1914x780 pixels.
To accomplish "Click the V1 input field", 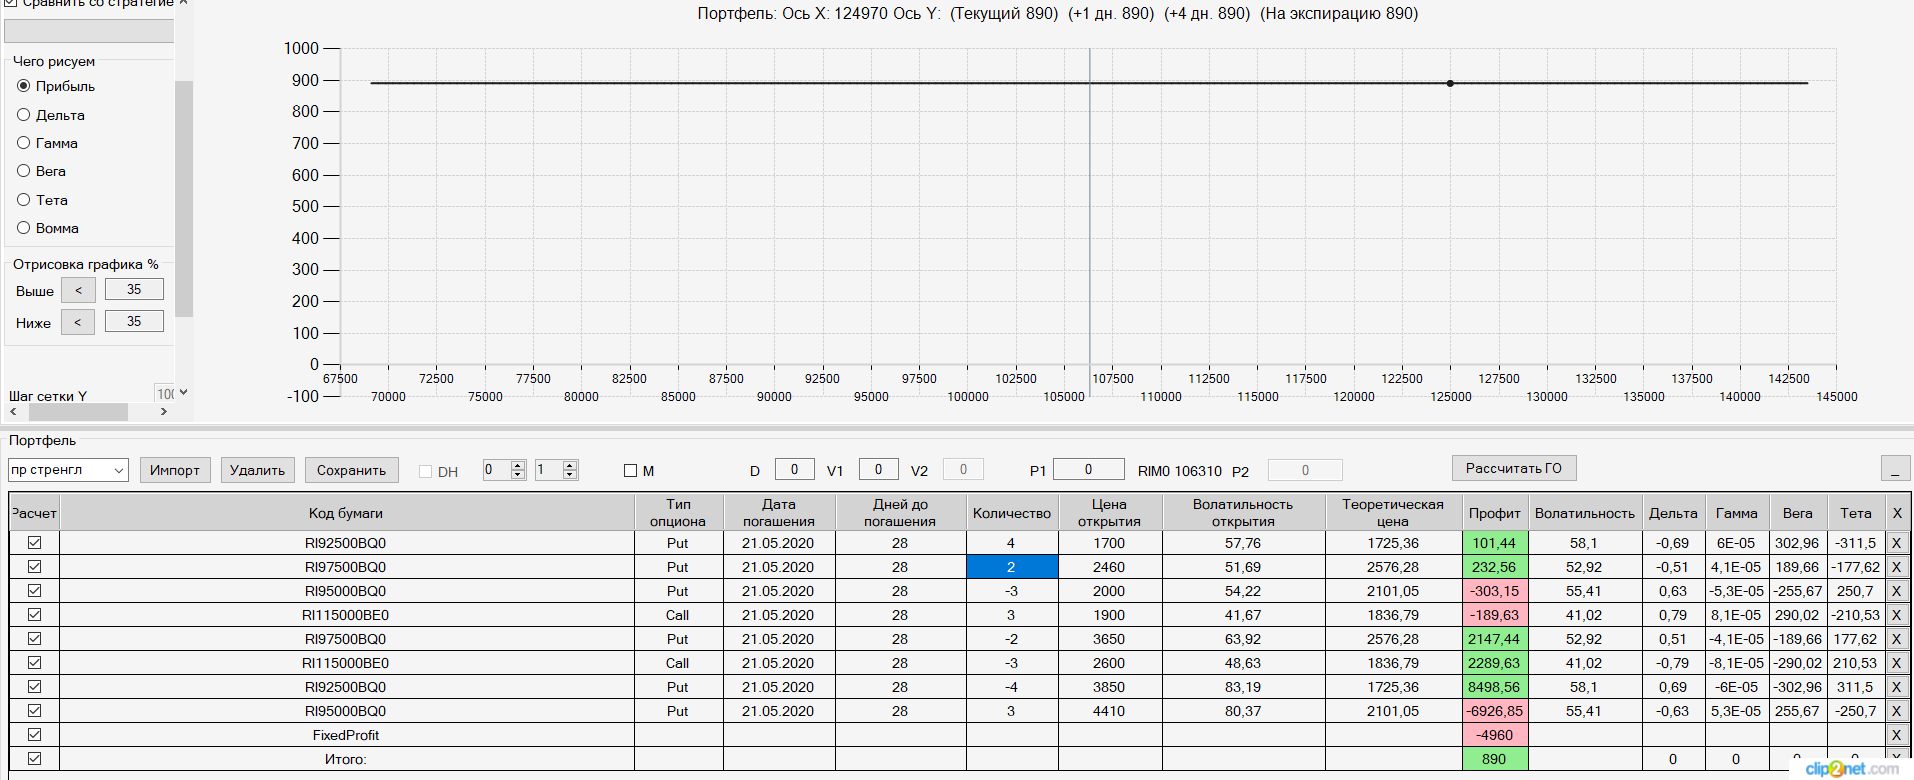I will point(878,469).
